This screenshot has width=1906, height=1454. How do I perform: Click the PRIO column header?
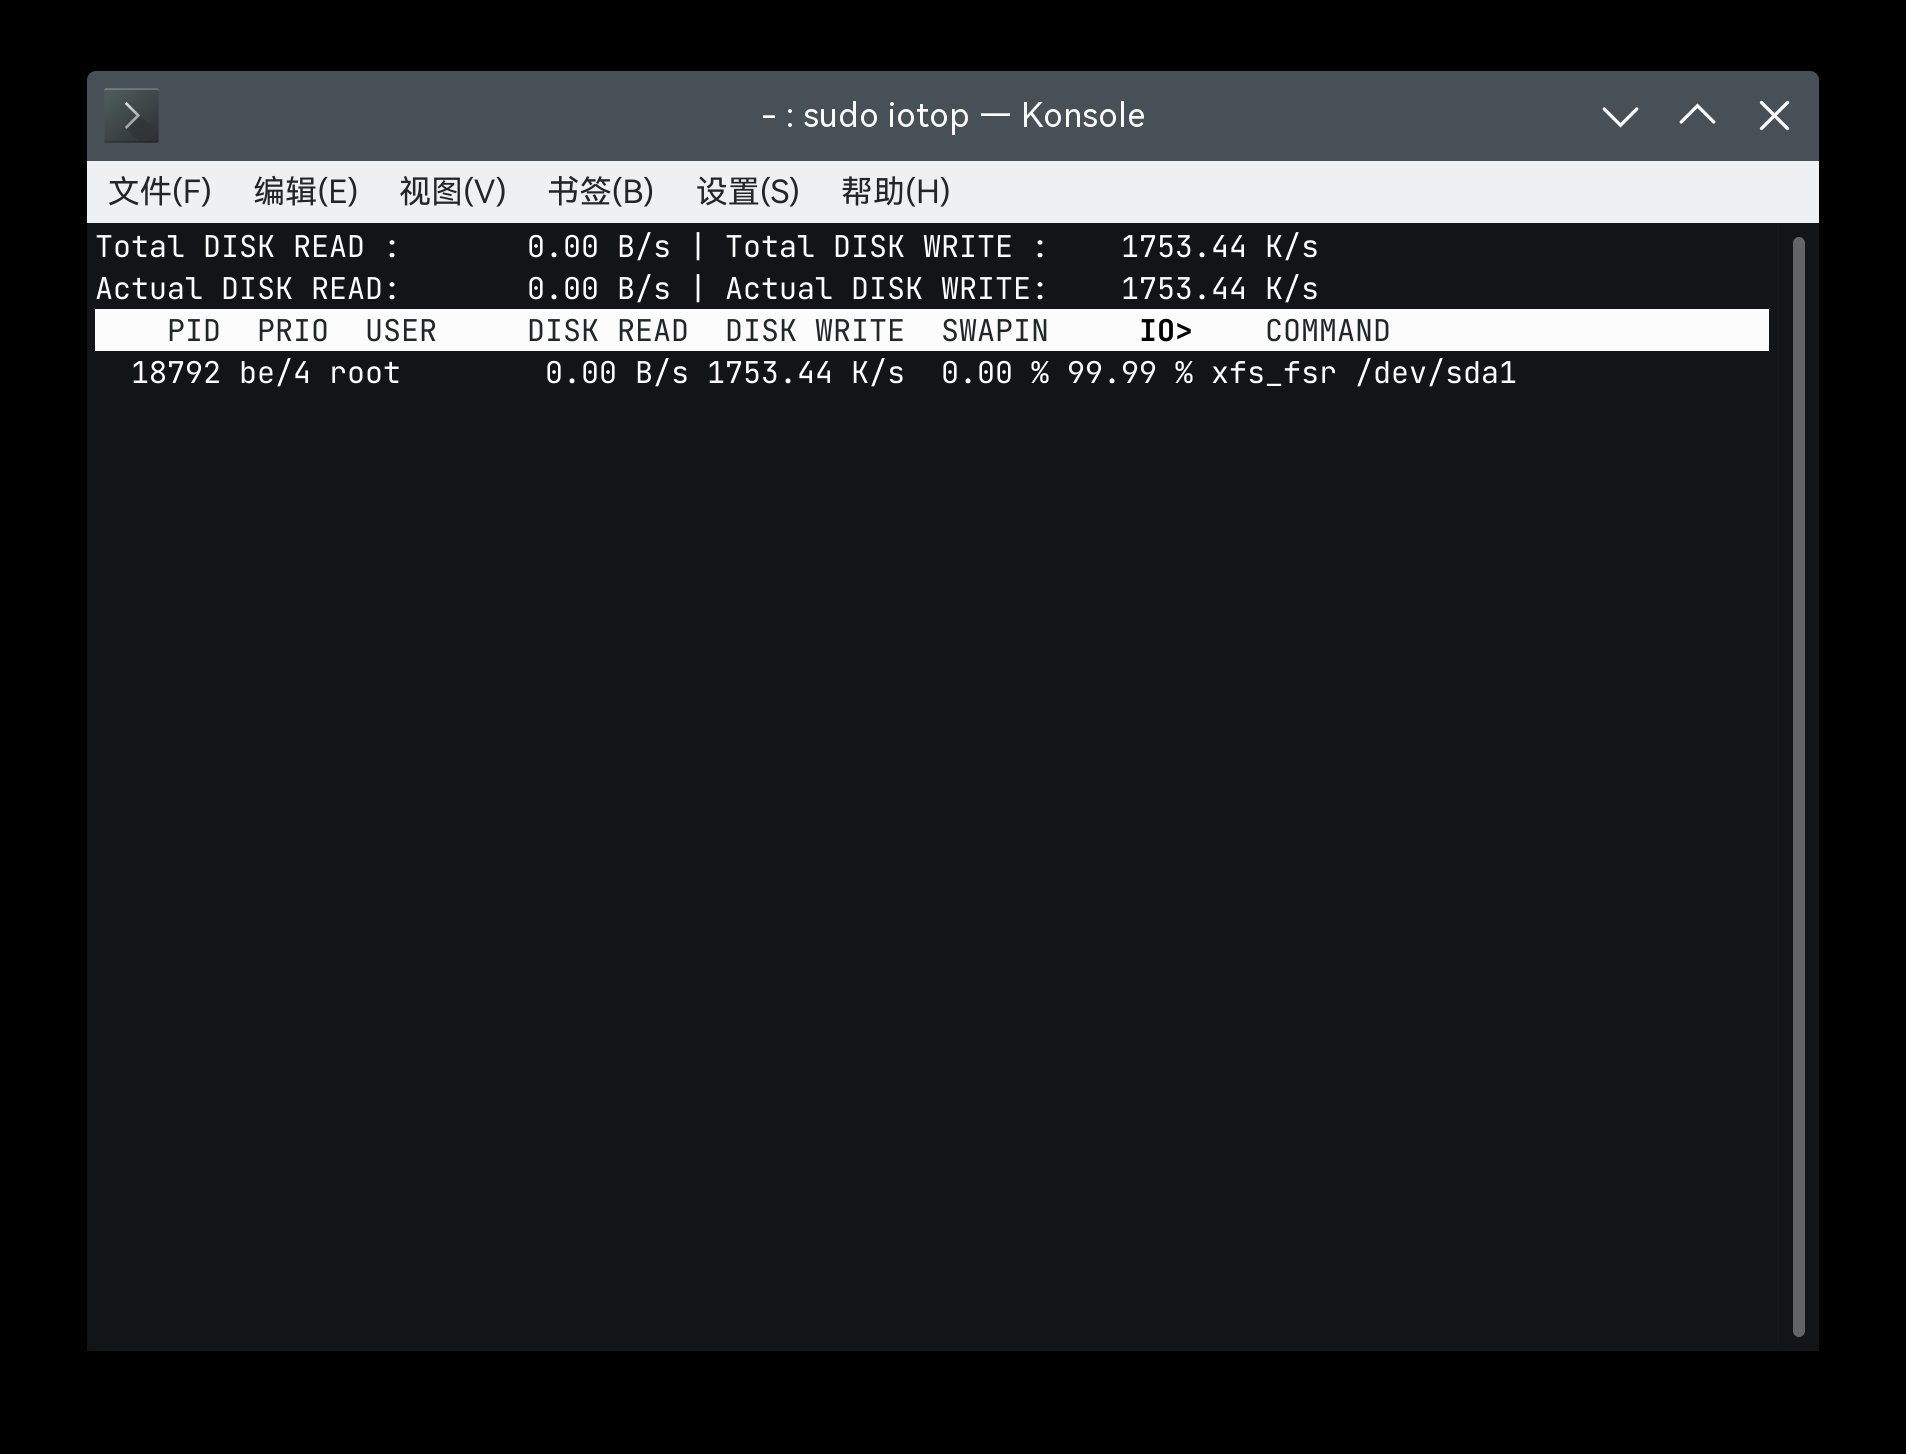pyautogui.click(x=293, y=331)
